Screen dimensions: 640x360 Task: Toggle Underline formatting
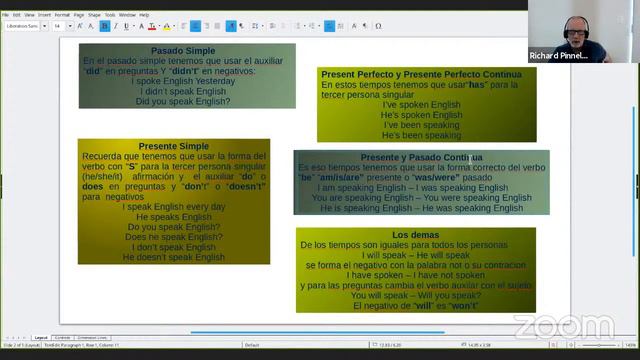point(126,26)
